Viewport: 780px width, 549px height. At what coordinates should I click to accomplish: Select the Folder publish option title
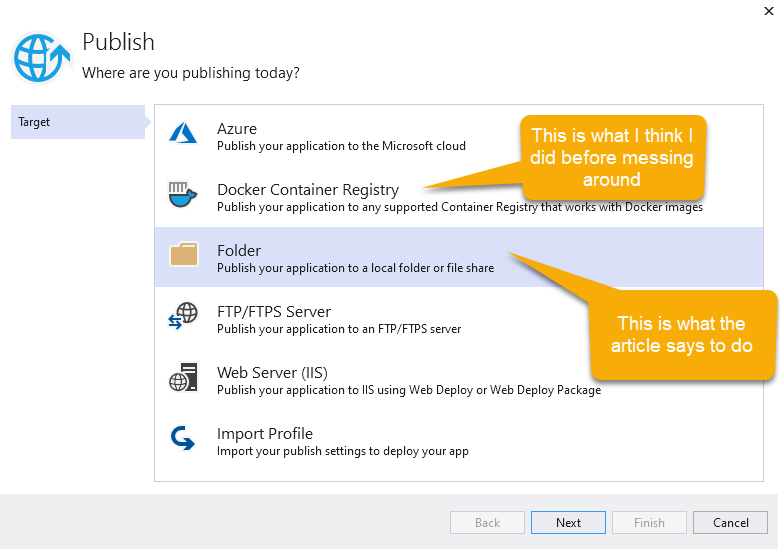(x=239, y=250)
